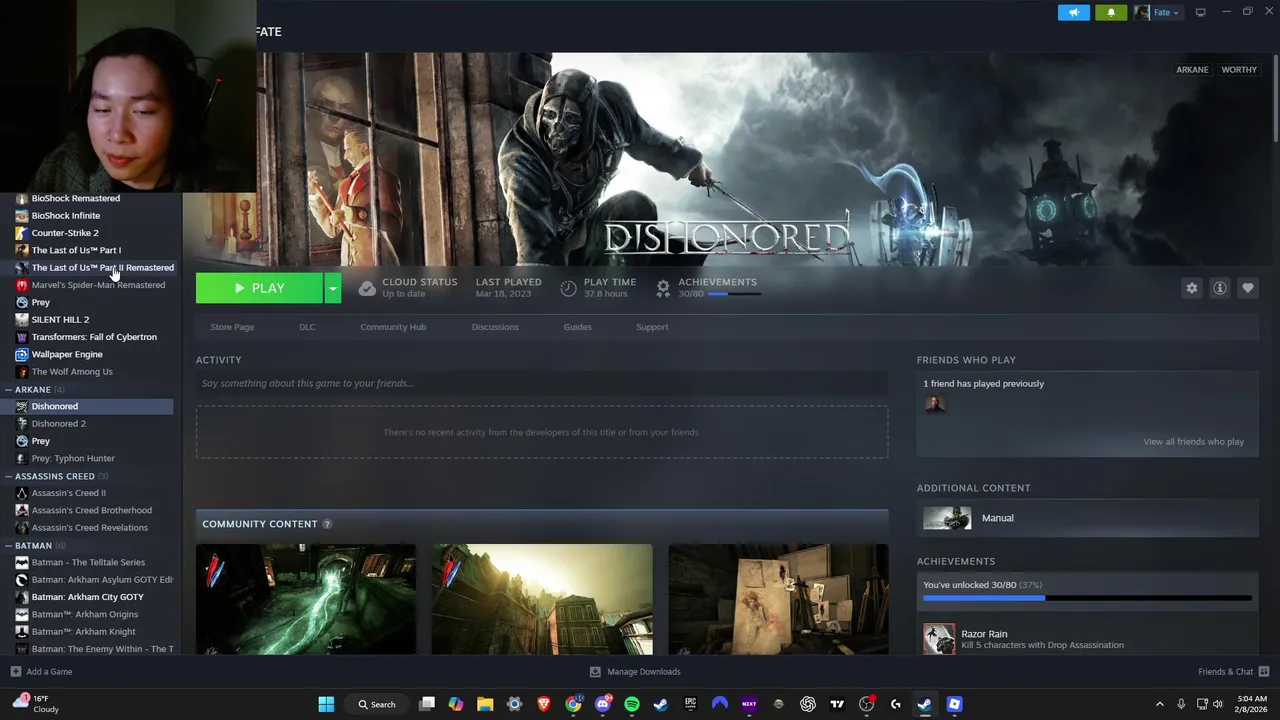This screenshot has height=720, width=1280.
Task: Click the activity comment field
Action: 541,383
